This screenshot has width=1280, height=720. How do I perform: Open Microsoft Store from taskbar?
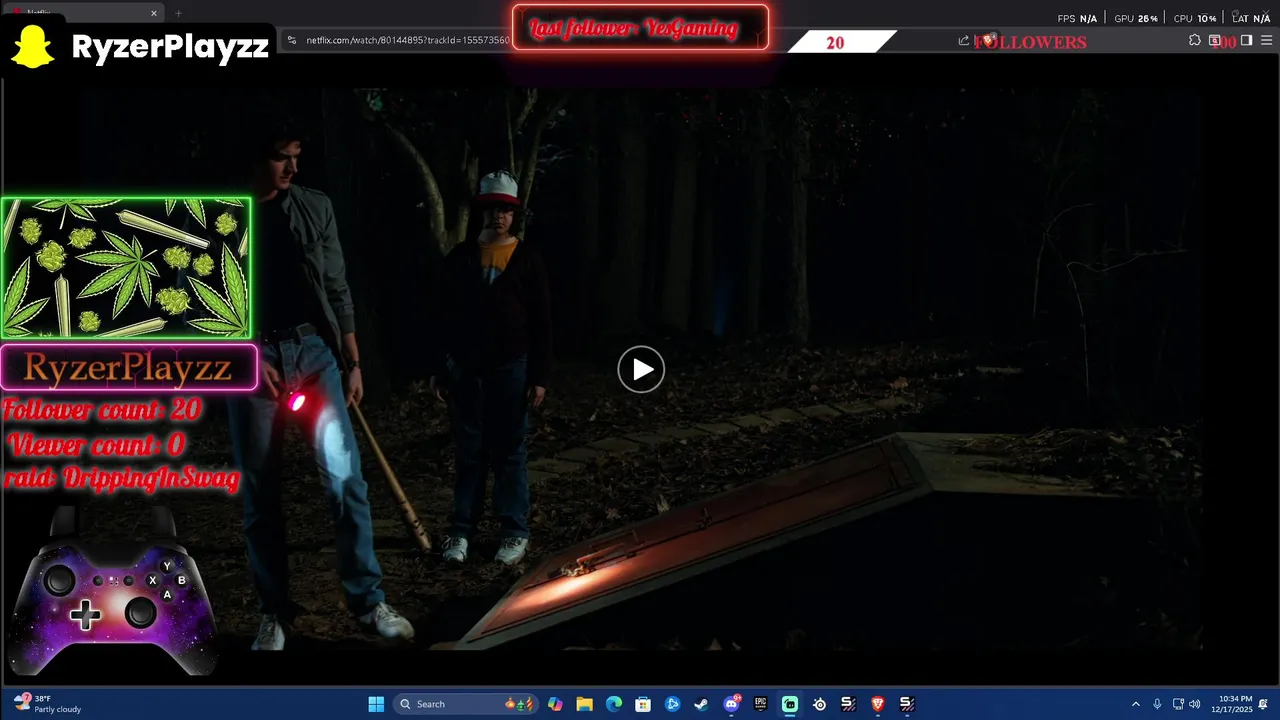point(643,704)
